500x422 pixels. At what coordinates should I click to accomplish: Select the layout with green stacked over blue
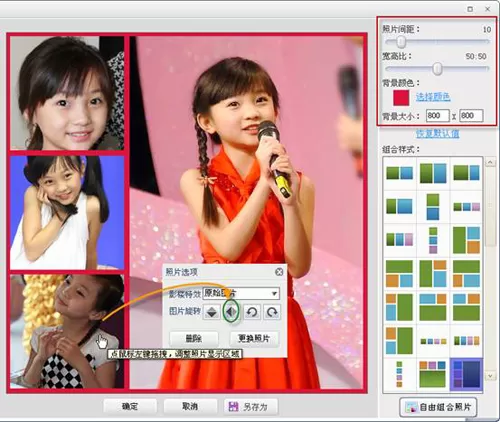pos(433,207)
